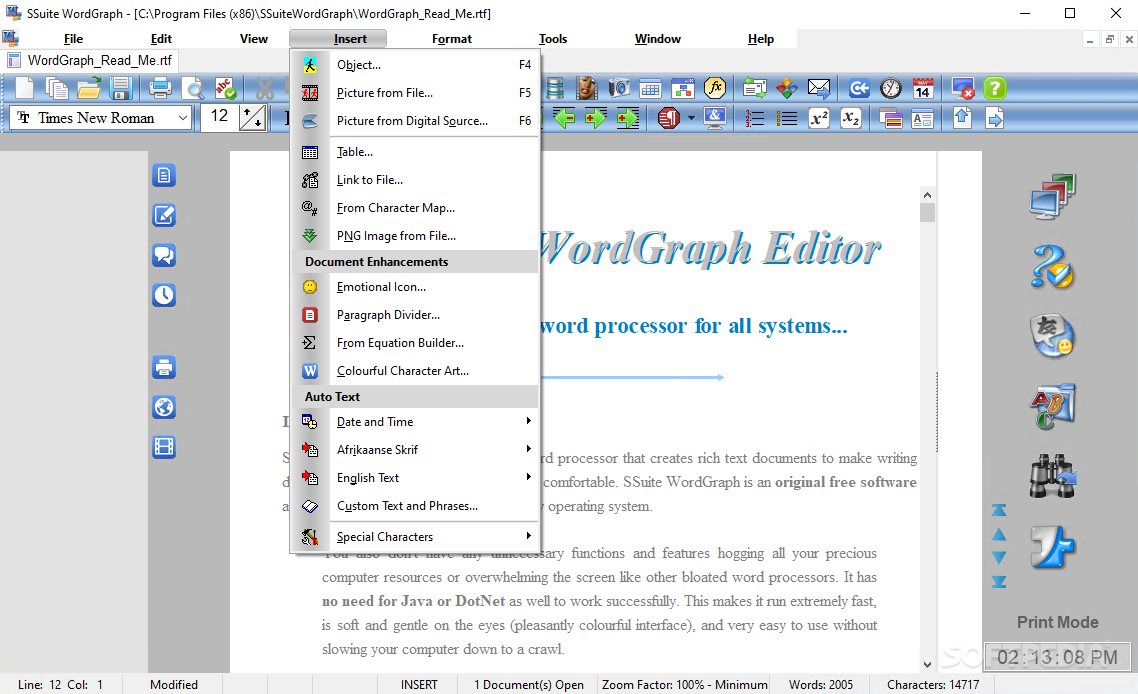
Task: Click the clock toolbar icon
Action: (x=891, y=88)
